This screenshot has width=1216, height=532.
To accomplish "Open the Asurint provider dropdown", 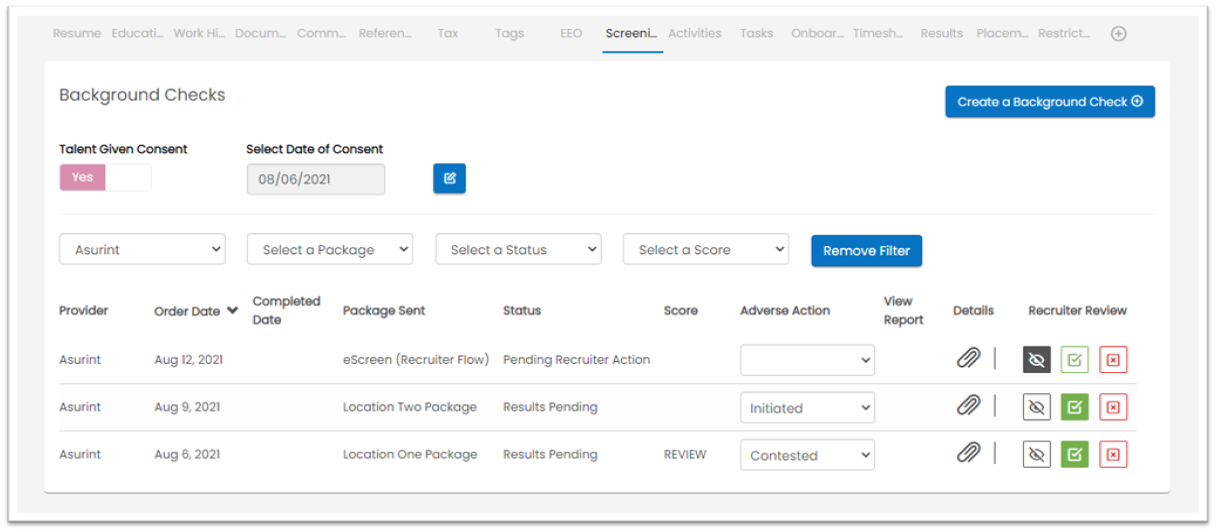I will [x=142, y=250].
